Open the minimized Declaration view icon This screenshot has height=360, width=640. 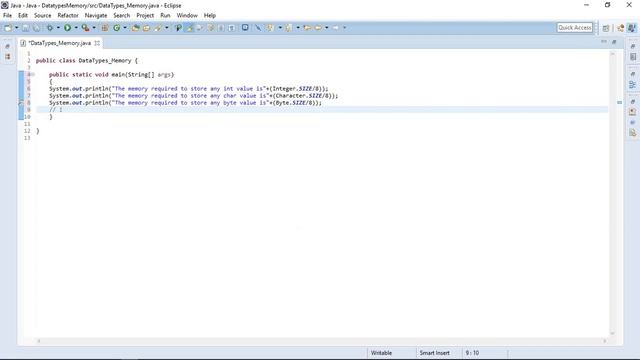[x=633, y=133]
